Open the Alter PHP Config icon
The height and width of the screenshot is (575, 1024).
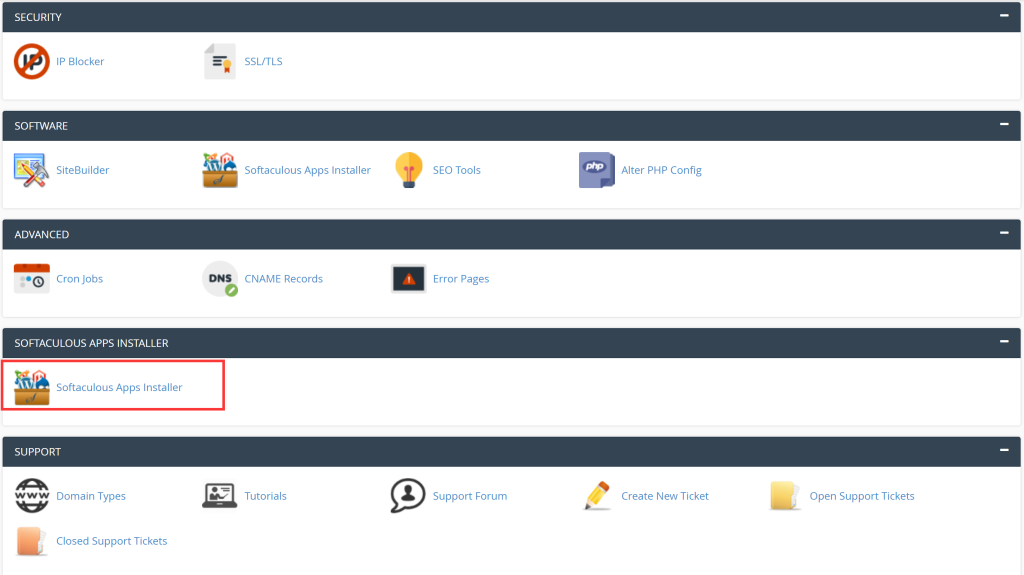pos(597,170)
